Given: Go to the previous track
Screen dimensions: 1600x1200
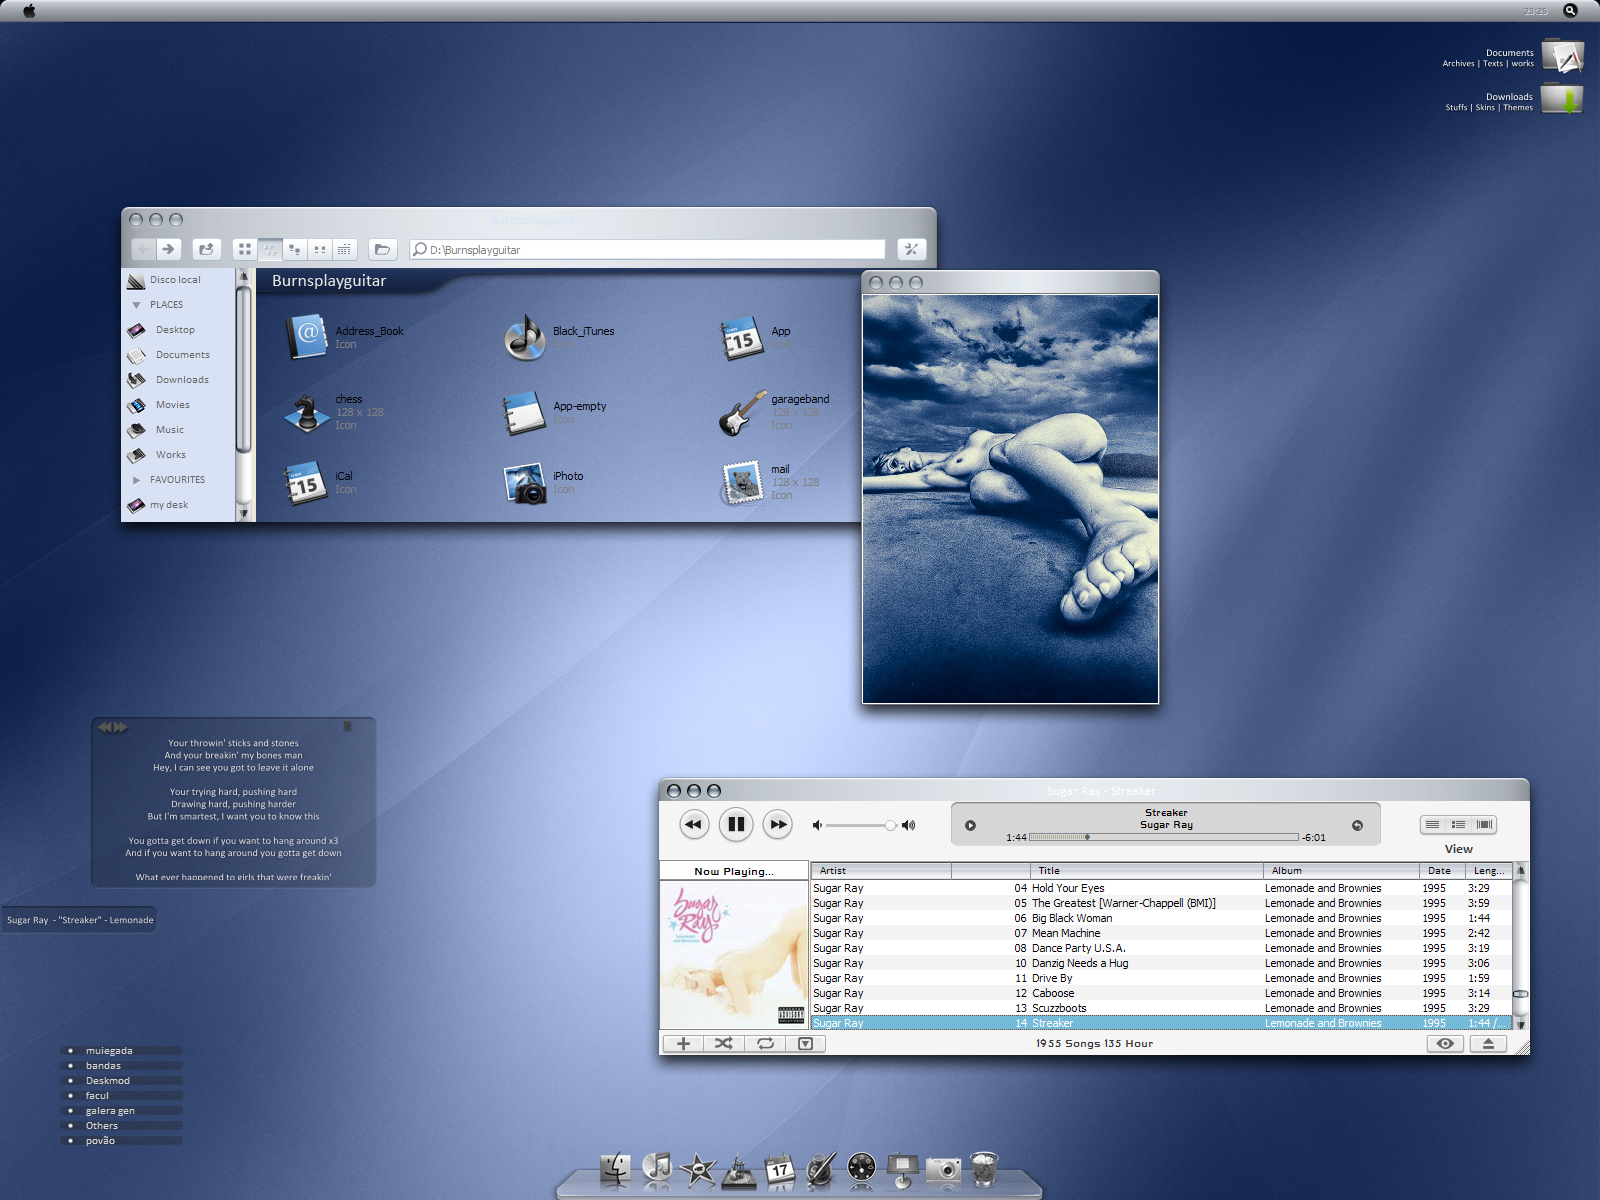Looking at the screenshot, I should [x=694, y=824].
